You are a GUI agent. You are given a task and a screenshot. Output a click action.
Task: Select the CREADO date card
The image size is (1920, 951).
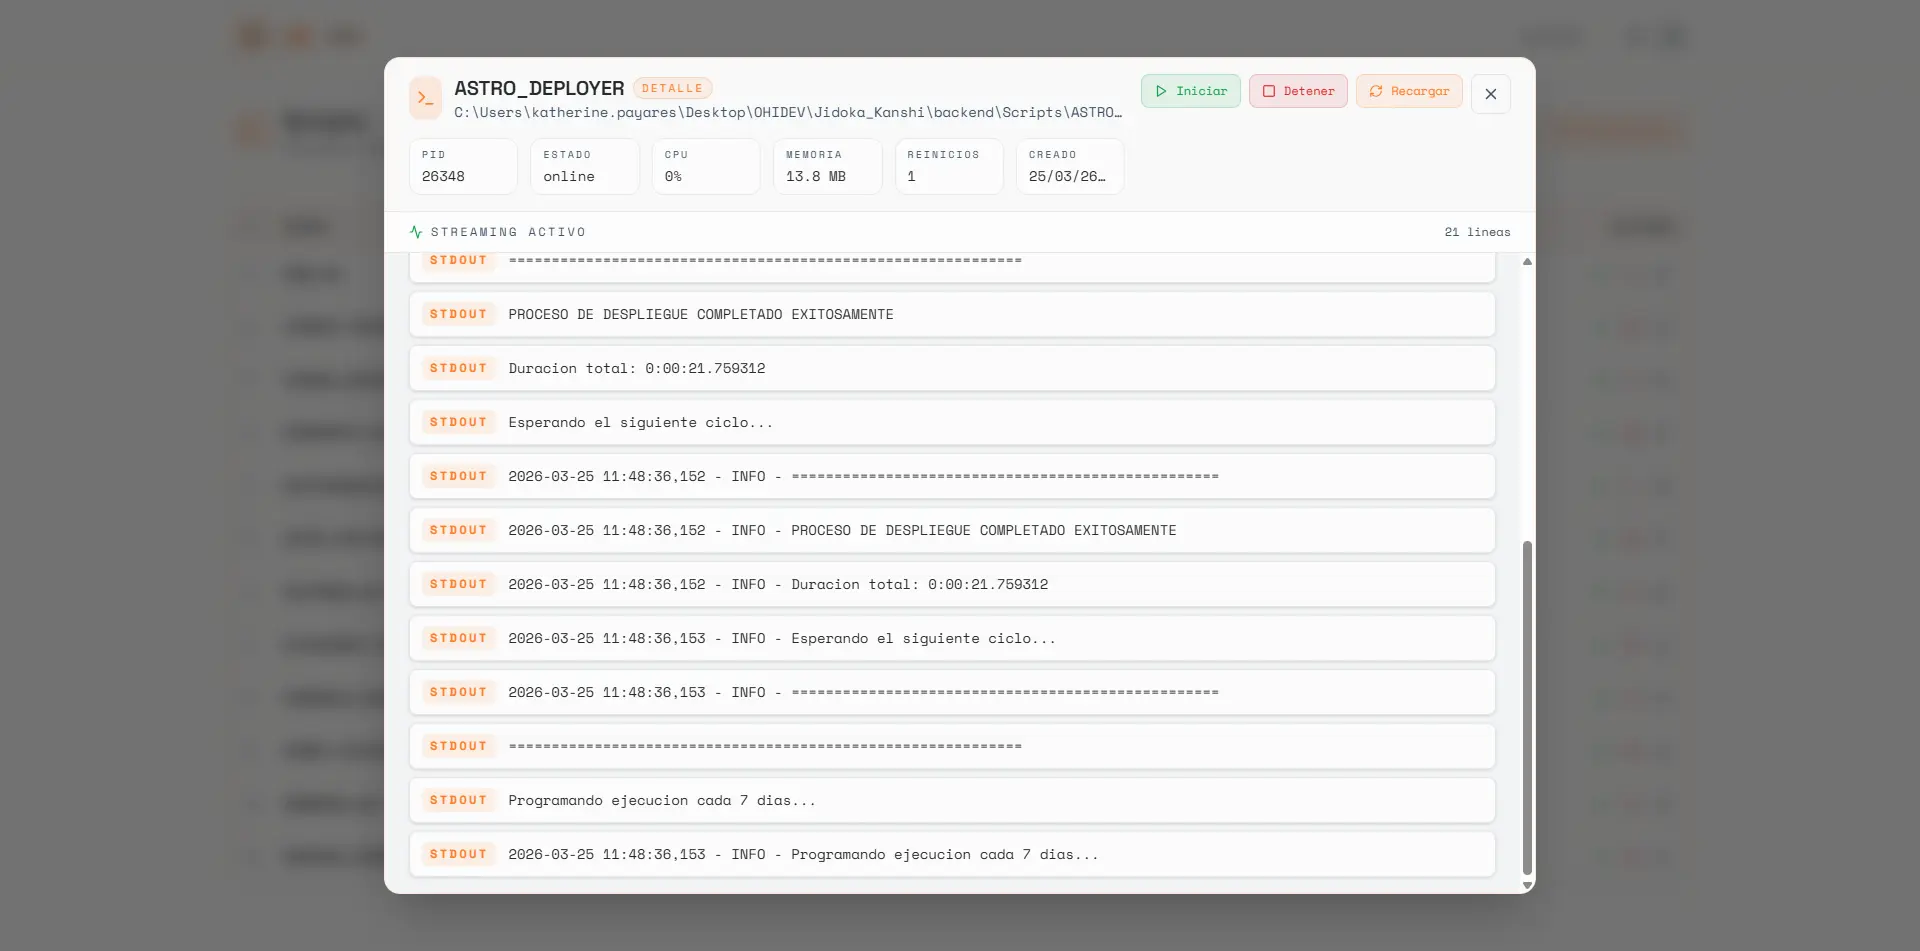point(1070,166)
